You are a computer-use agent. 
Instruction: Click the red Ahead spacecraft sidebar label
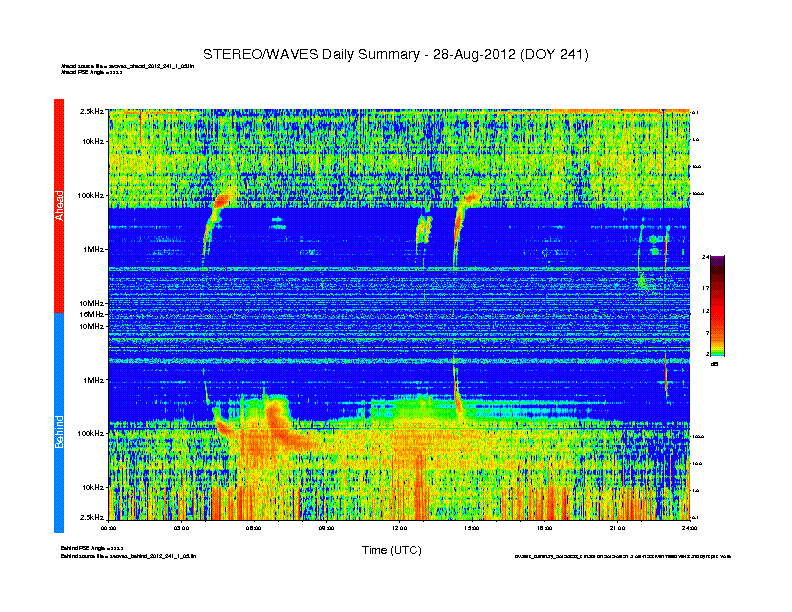(59, 203)
